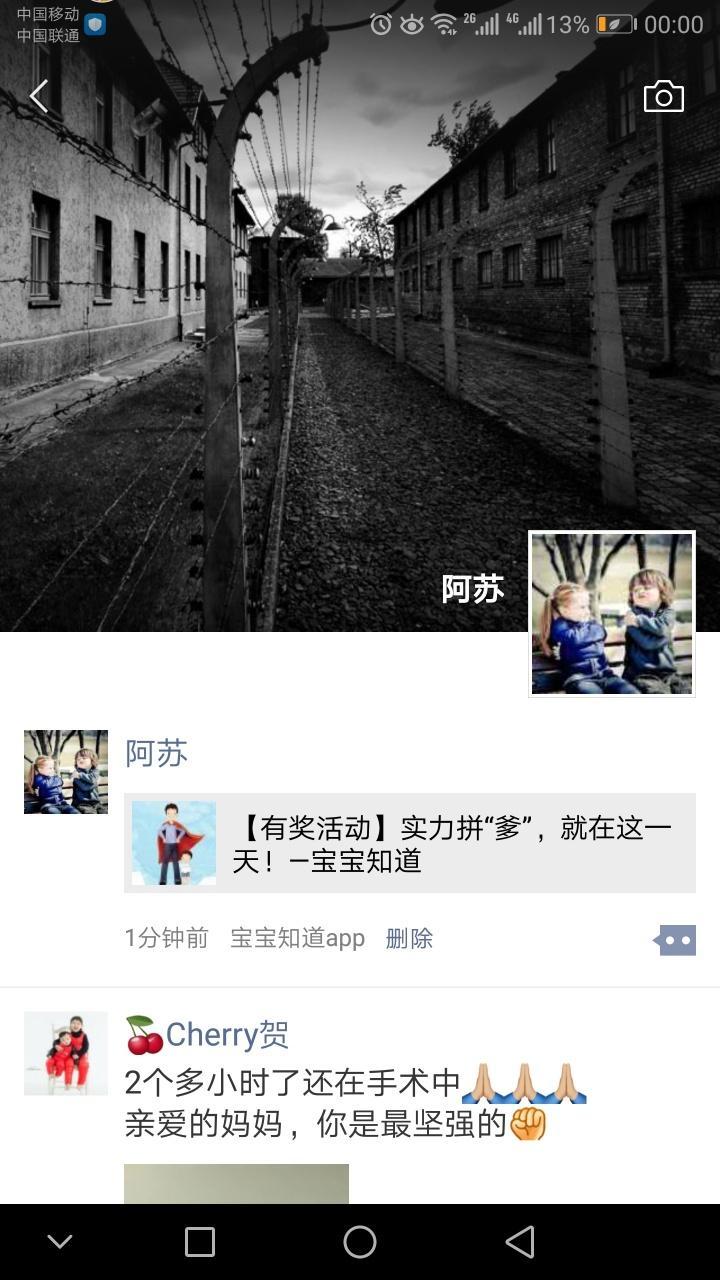This screenshot has width=720, height=1280.
Task: Open the shared 有奖活动 article card
Action: coord(410,843)
